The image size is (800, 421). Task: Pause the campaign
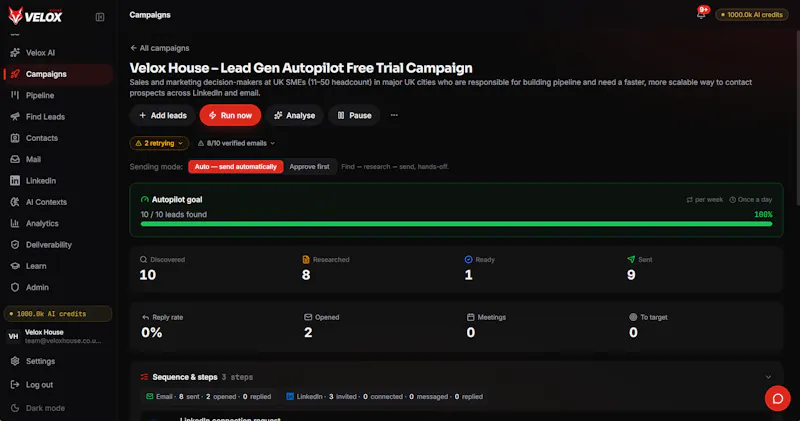[x=354, y=115]
